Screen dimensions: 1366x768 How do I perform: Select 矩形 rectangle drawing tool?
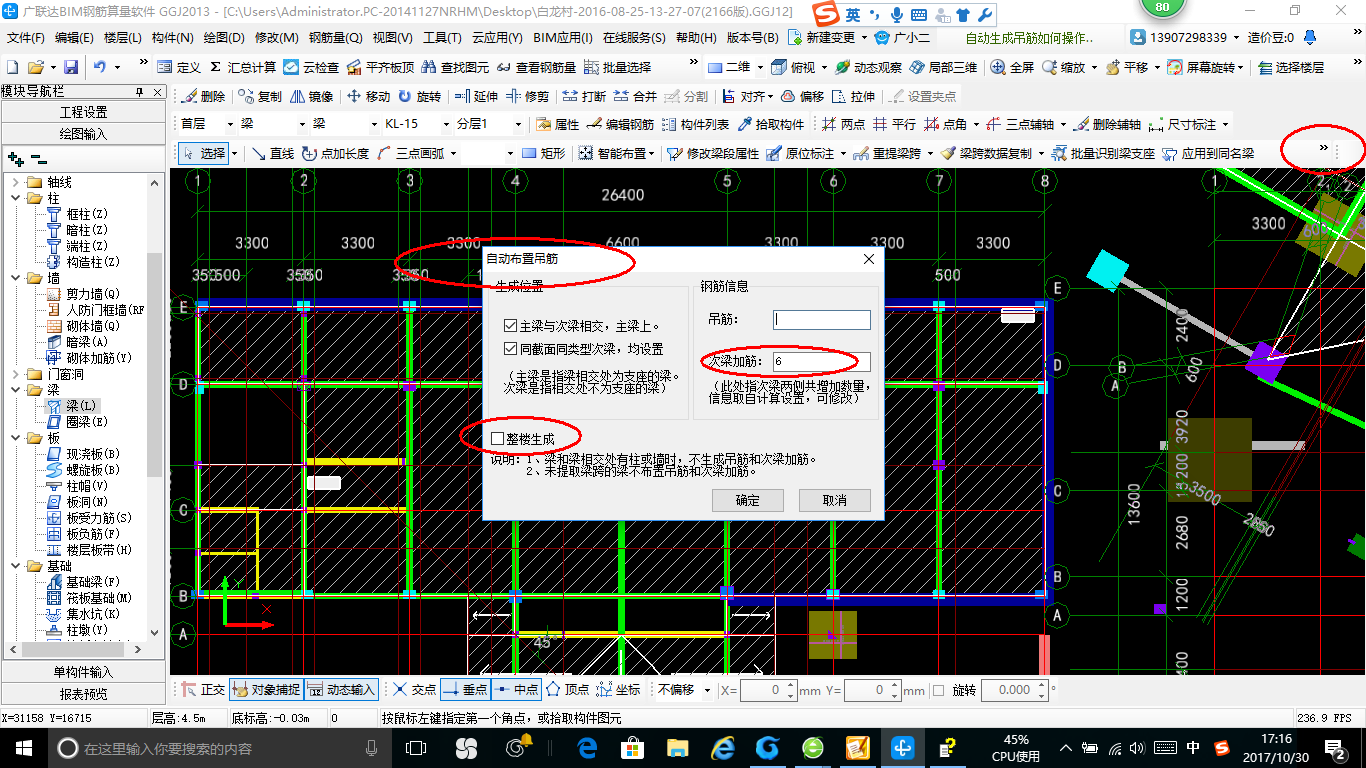544,153
